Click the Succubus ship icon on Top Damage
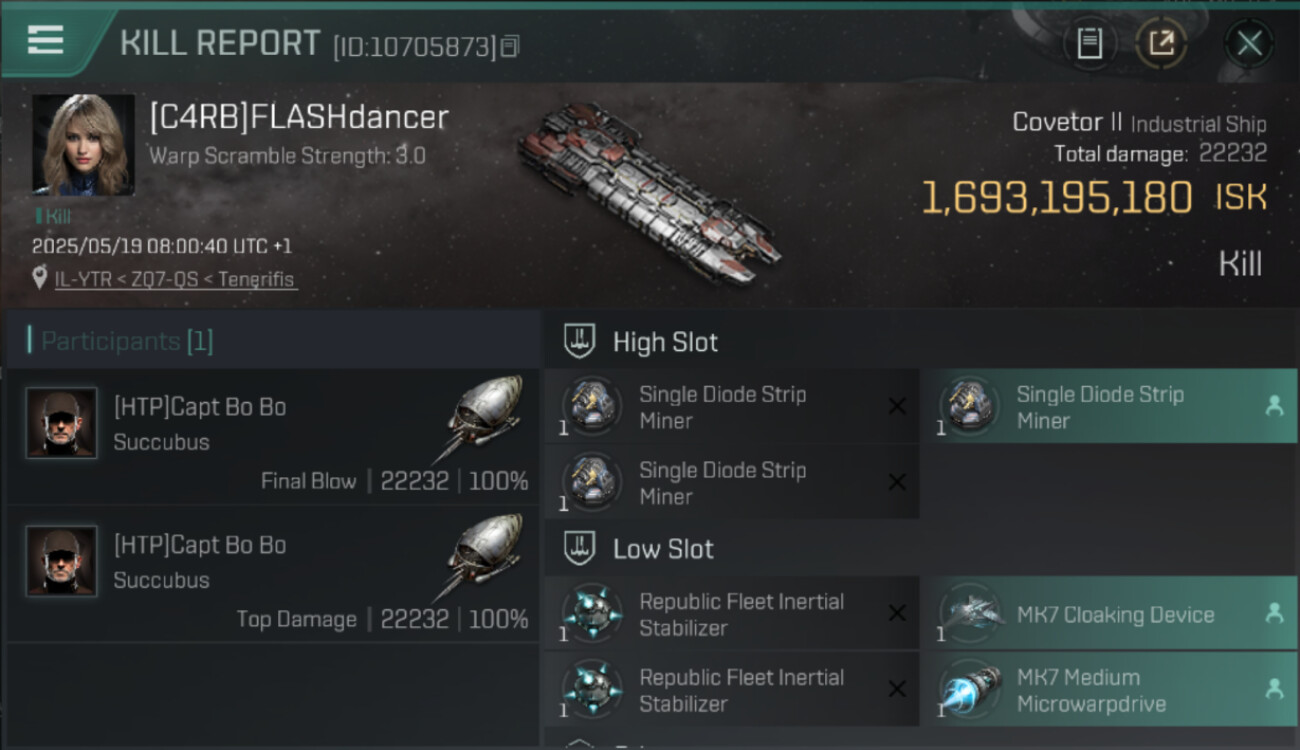The image size is (1300, 750). [482, 554]
